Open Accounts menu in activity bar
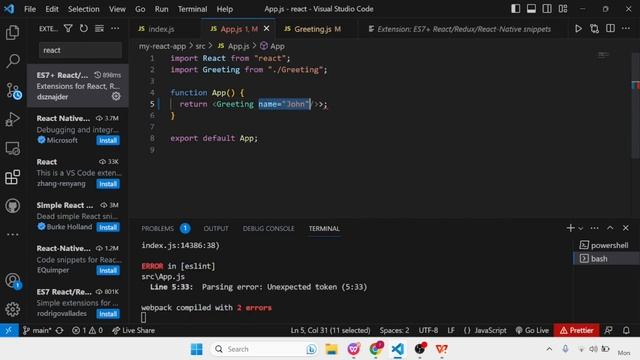 point(13,281)
